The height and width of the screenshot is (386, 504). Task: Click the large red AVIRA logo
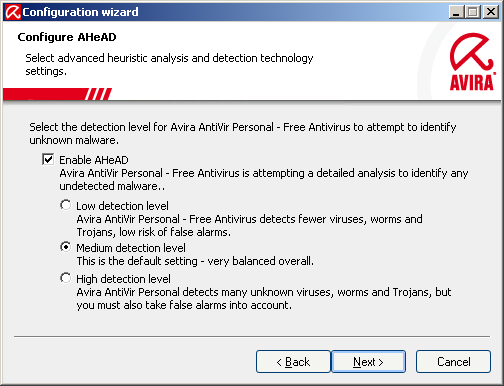pyautogui.click(x=472, y=62)
